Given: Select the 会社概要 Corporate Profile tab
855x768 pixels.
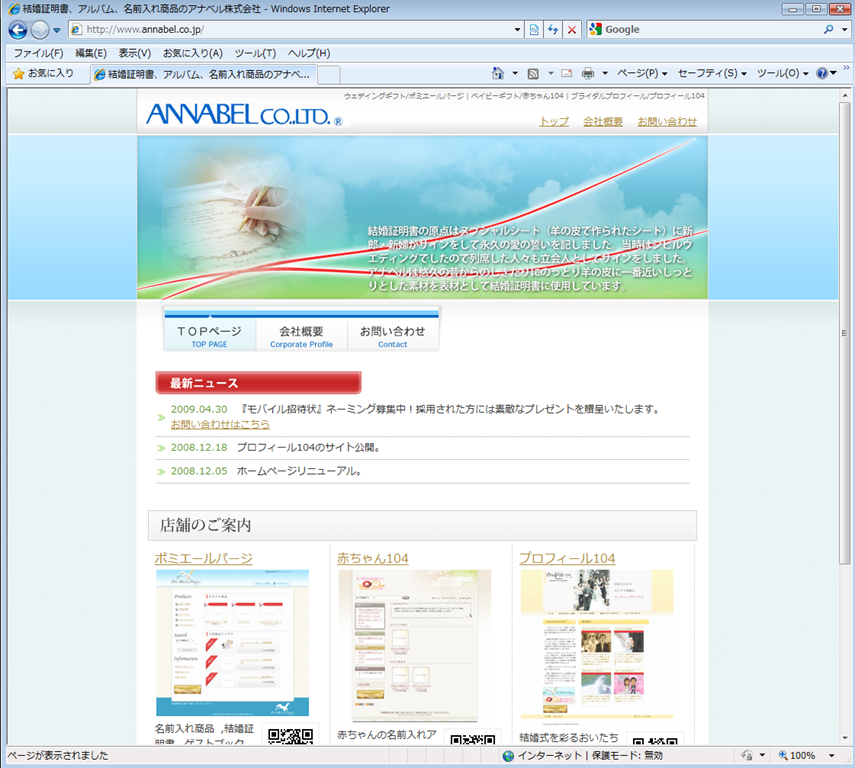Looking at the screenshot, I should pyautogui.click(x=302, y=335).
